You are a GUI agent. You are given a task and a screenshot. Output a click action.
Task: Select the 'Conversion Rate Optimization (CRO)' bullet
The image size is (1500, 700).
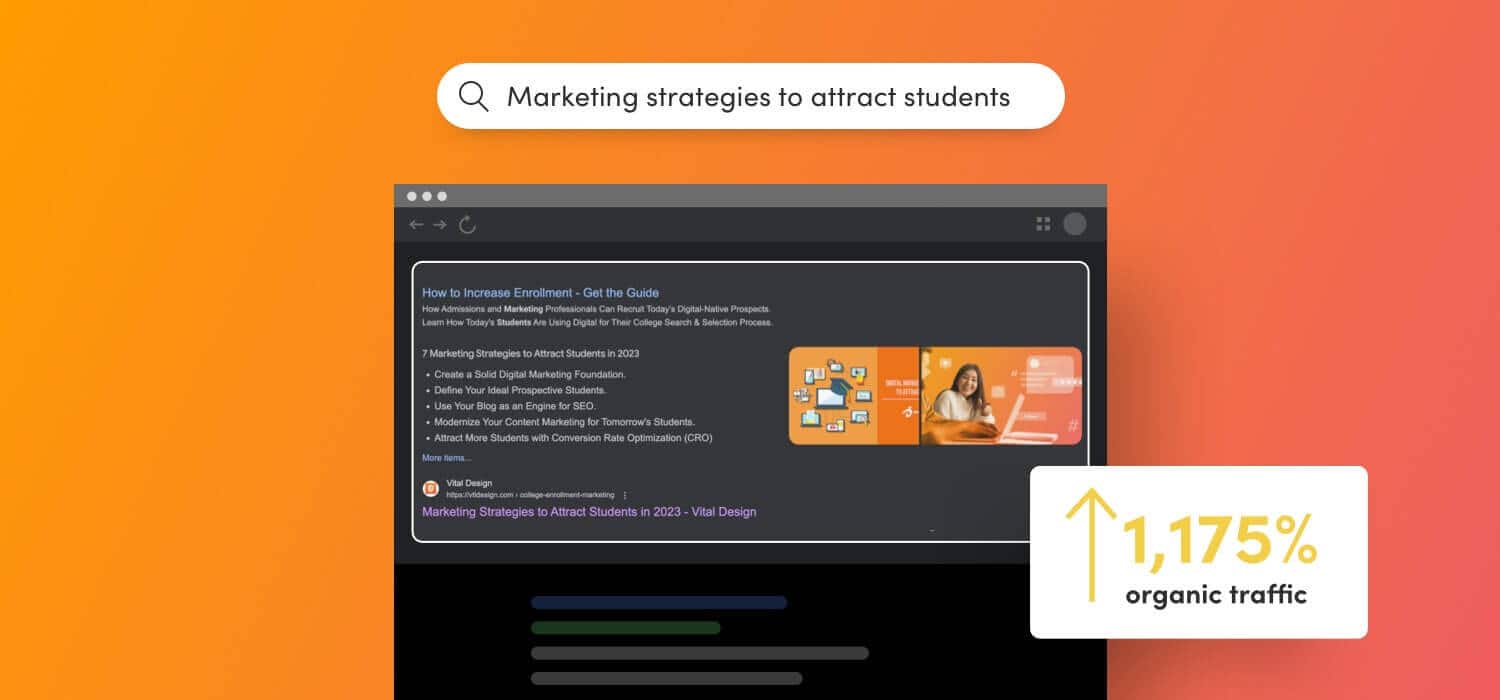pos(573,438)
